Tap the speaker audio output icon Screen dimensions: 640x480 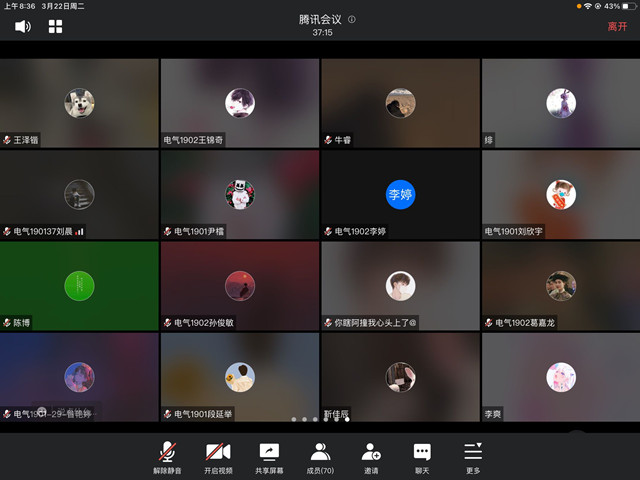[23, 27]
